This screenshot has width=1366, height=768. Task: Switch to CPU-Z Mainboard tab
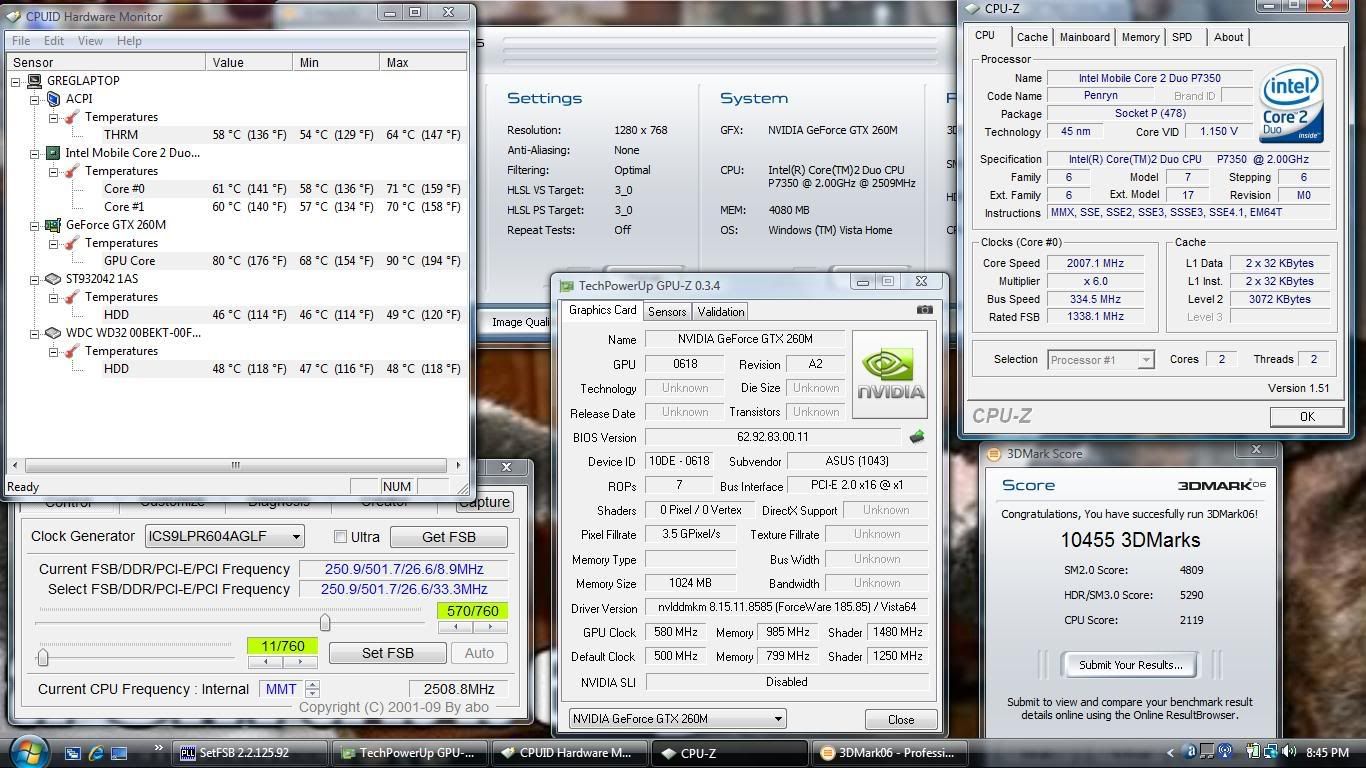click(1085, 37)
